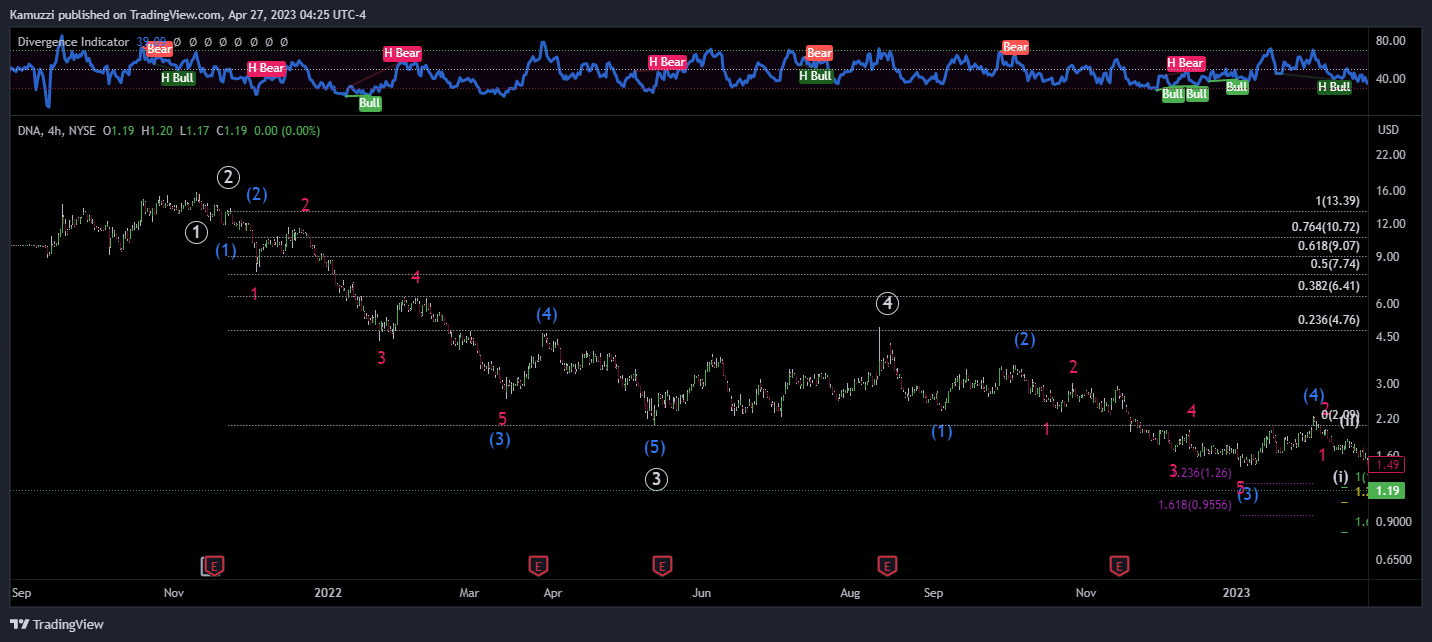Viewport: 1432px width, 642px height.
Task: Select the blue (2) label beside circled 2
Action: [257, 194]
